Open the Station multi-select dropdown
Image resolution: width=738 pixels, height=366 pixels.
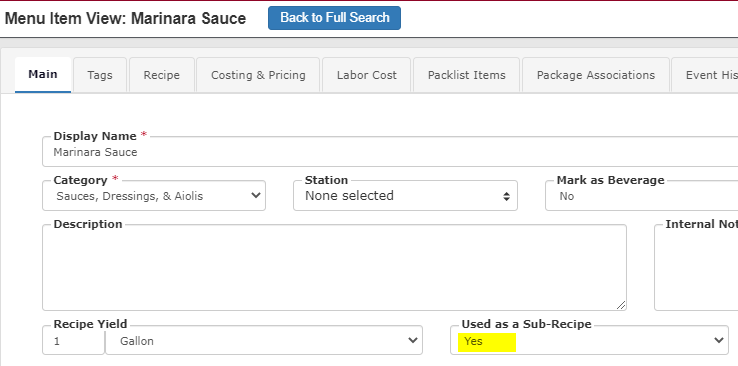point(405,196)
